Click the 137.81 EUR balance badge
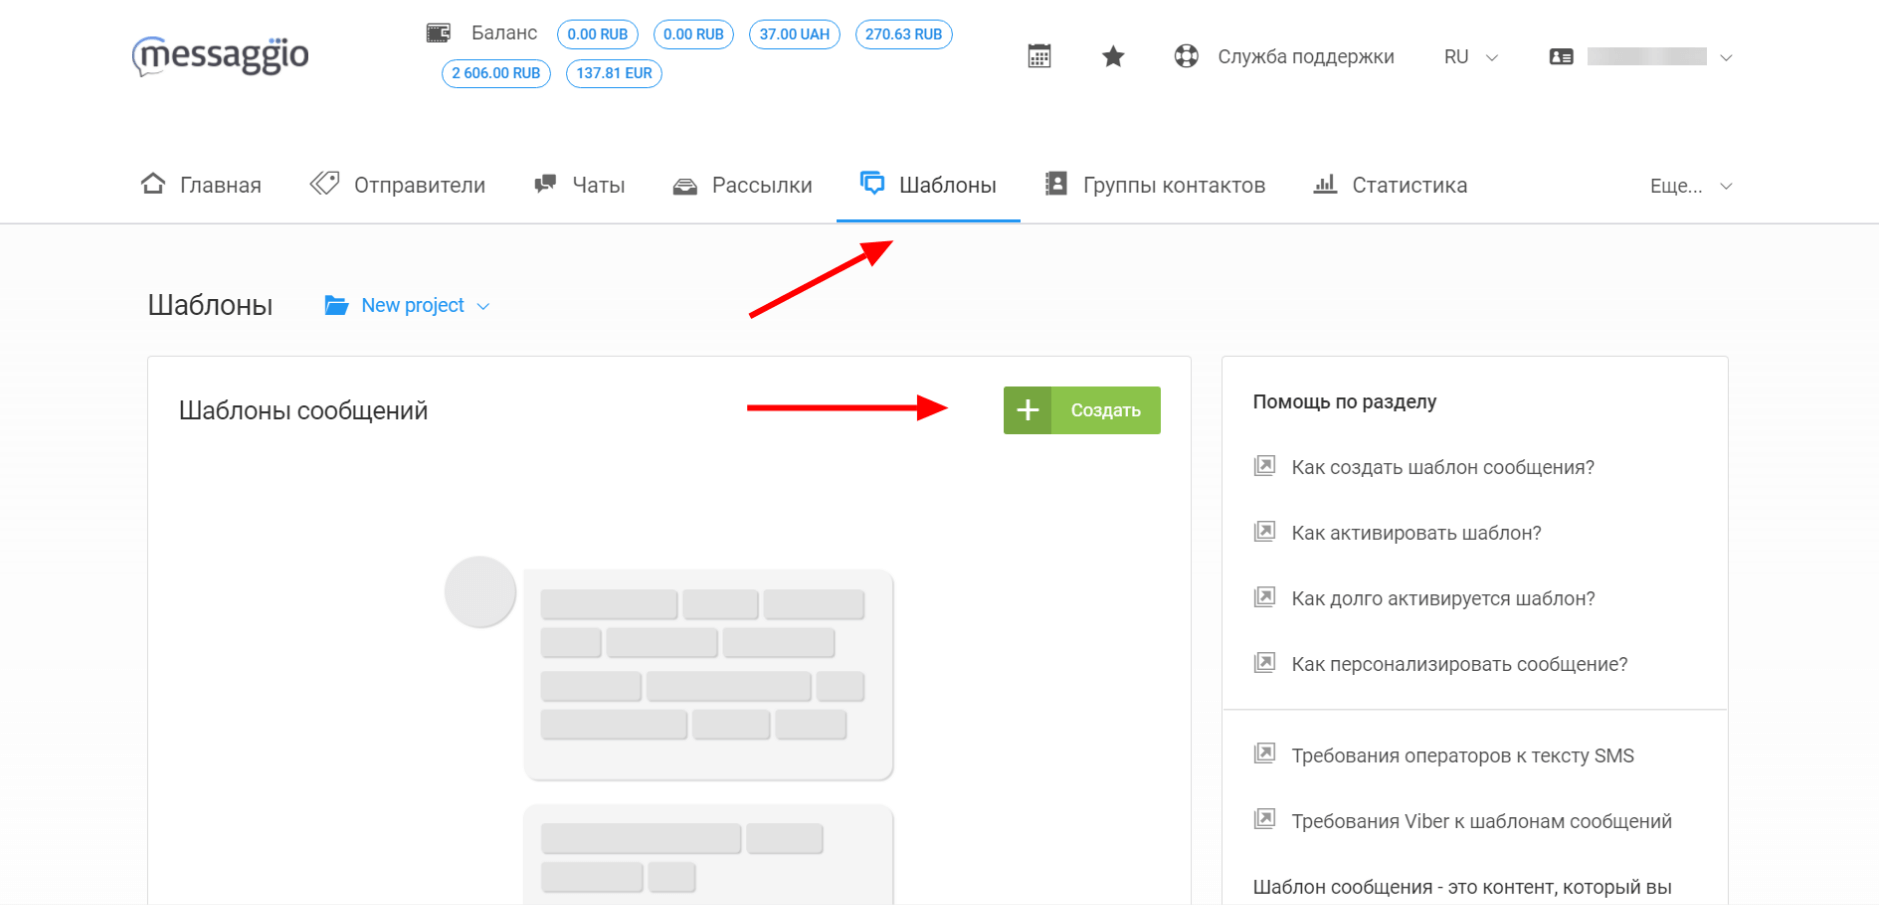The image size is (1879, 905). (614, 73)
